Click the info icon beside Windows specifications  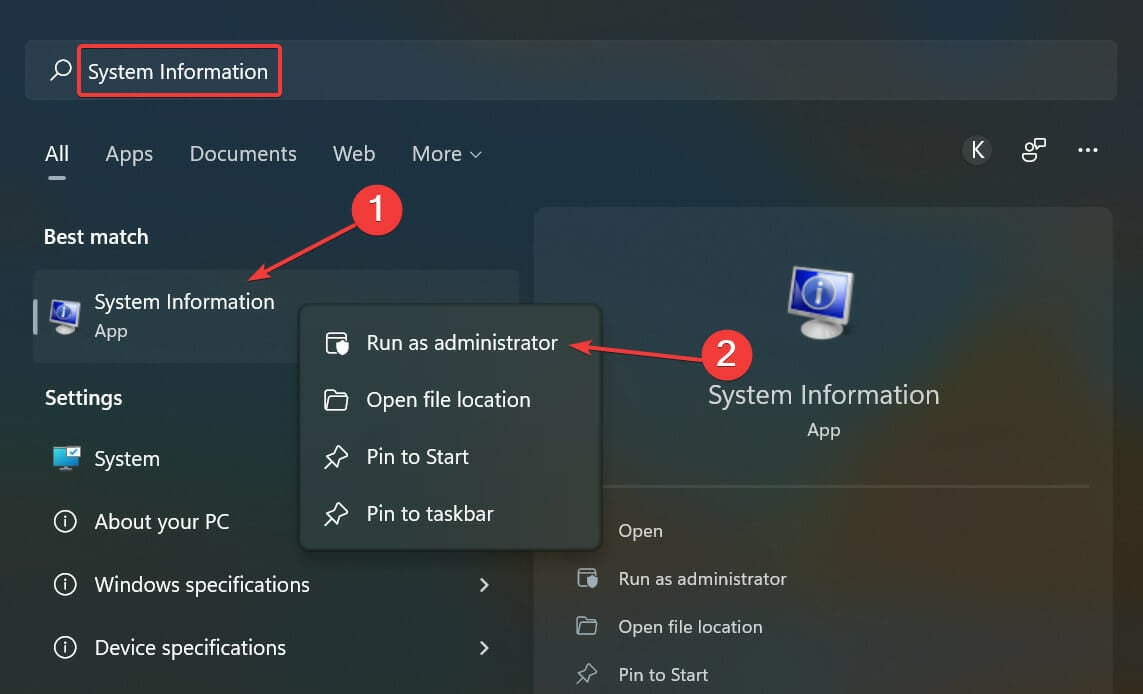click(65, 584)
